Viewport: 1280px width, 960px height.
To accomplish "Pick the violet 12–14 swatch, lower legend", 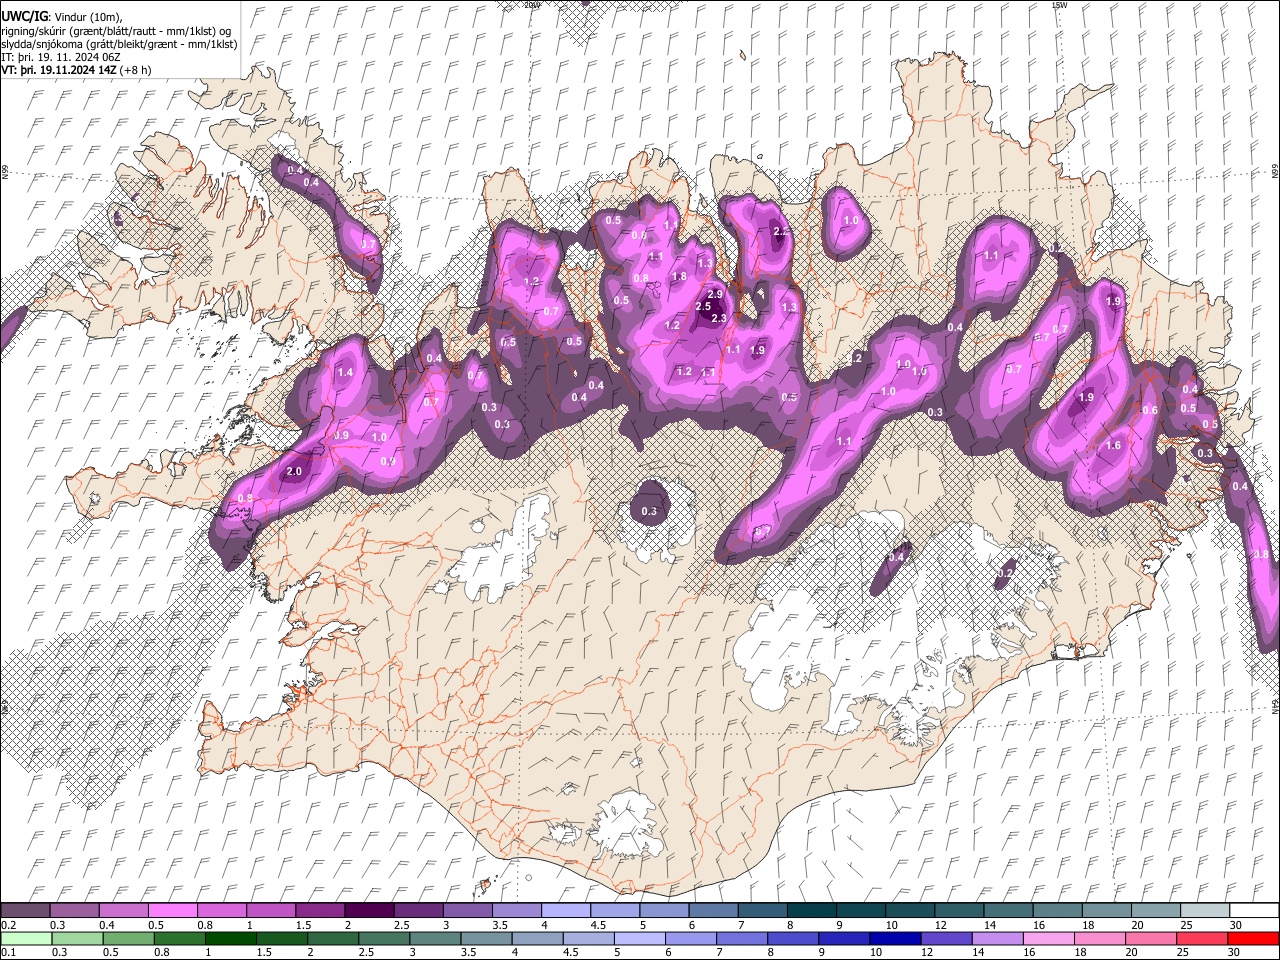I will tap(946, 938).
